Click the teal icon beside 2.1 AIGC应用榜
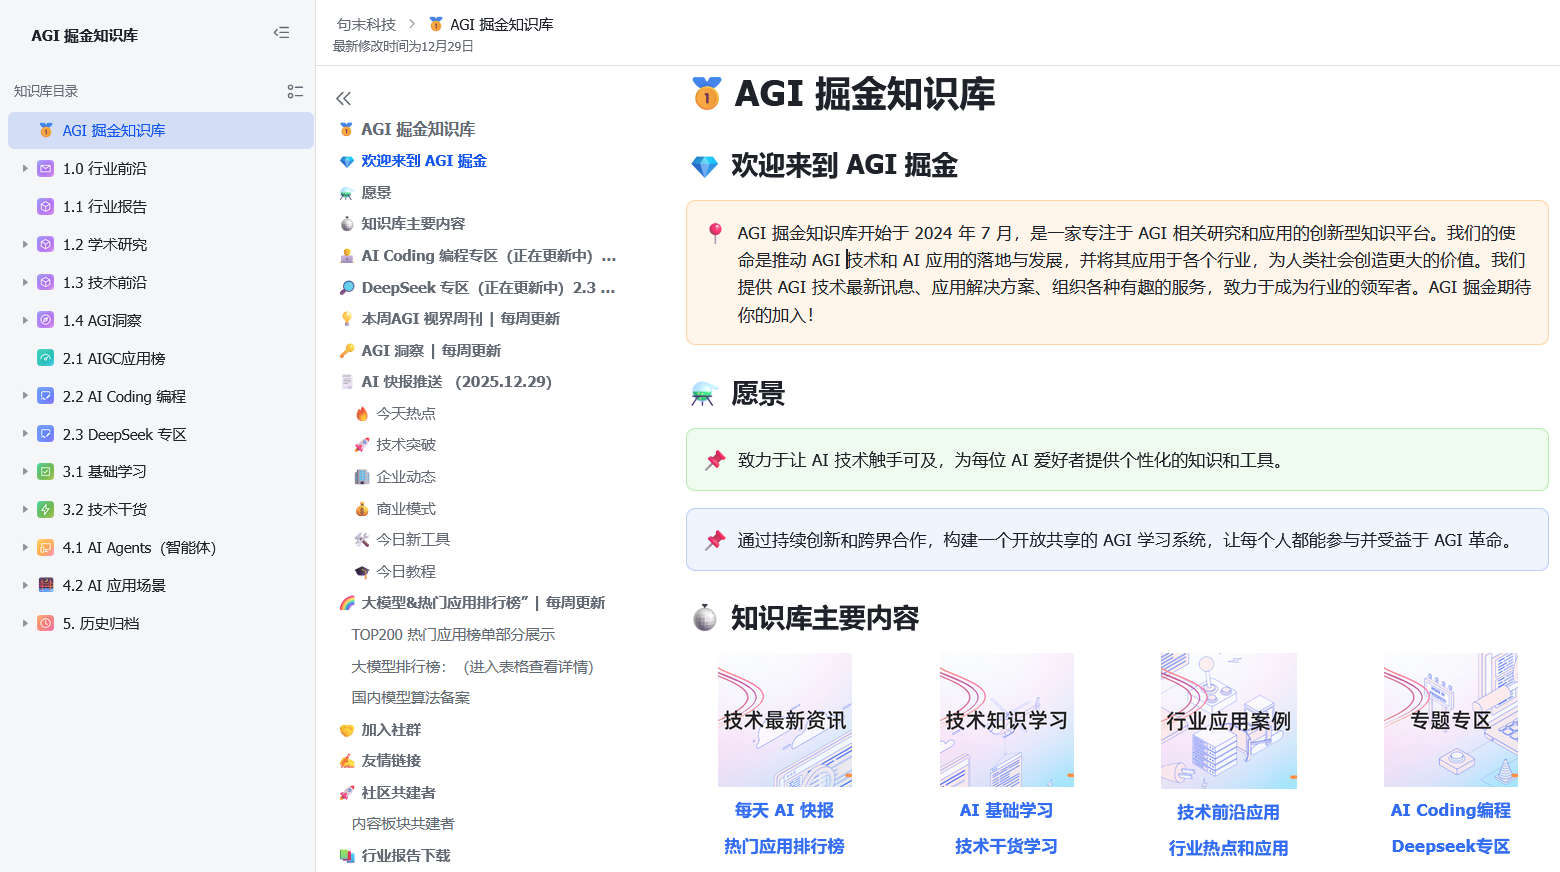Image resolution: width=1560 pixels, height=872 pixels. 45,358
